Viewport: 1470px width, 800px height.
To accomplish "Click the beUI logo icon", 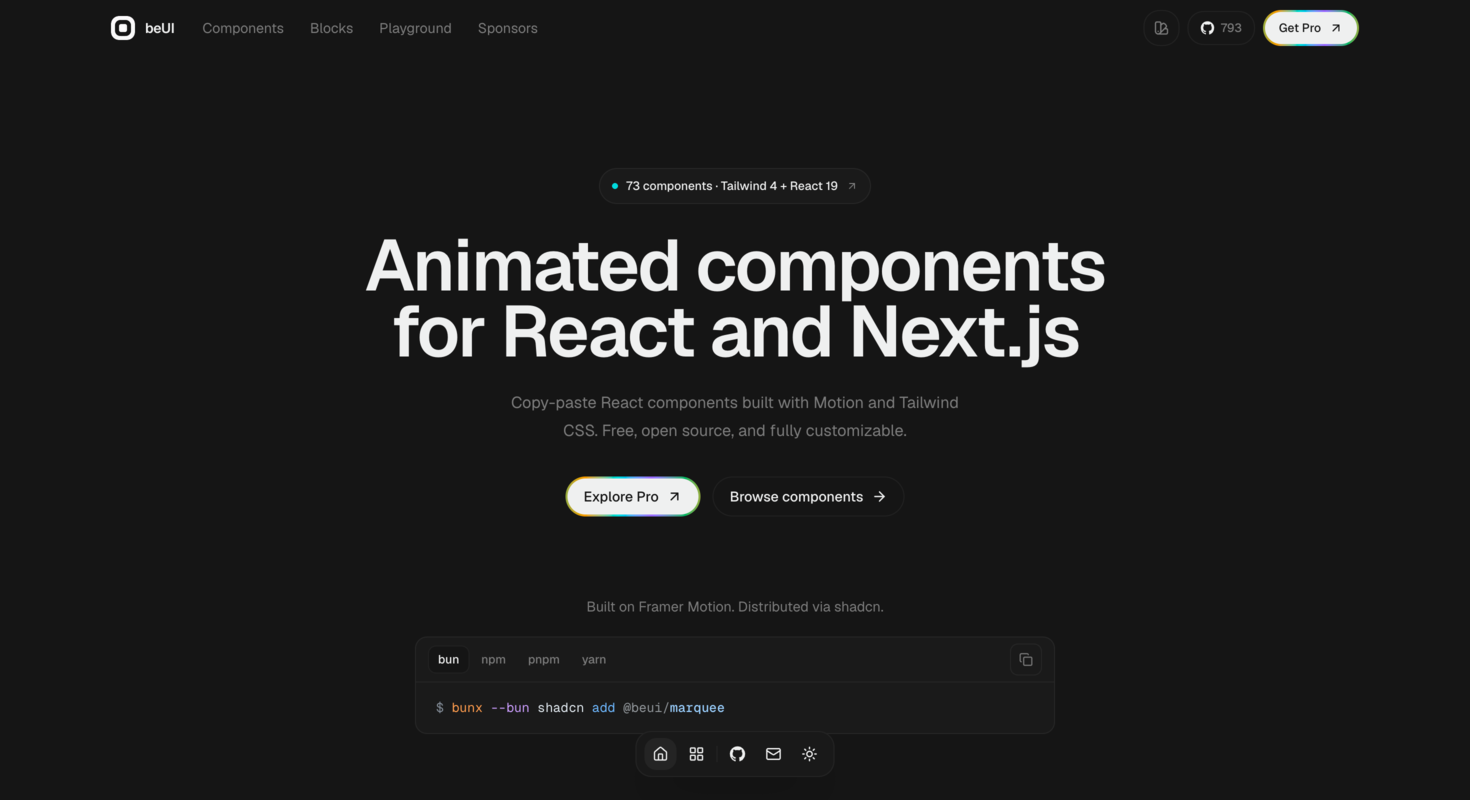I will click(x=123, y=28).
